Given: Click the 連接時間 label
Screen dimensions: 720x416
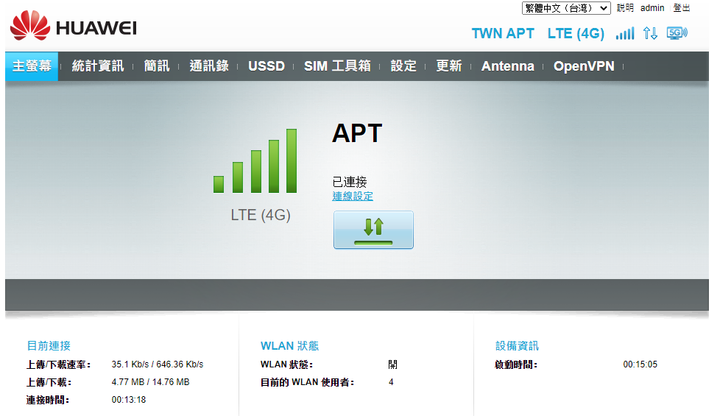Looking at the screenshot, I should click(47, 400).
